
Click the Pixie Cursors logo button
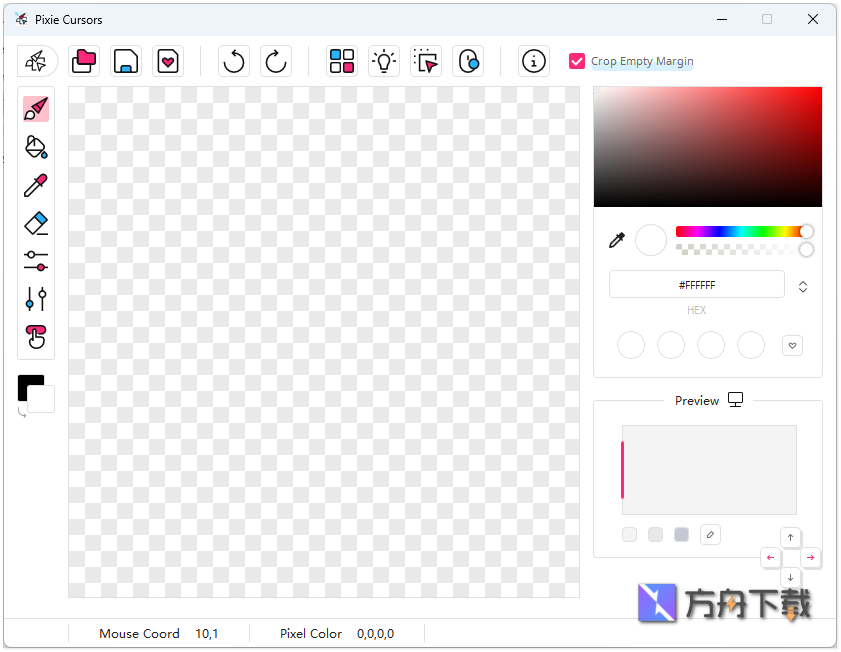[36, 61]
